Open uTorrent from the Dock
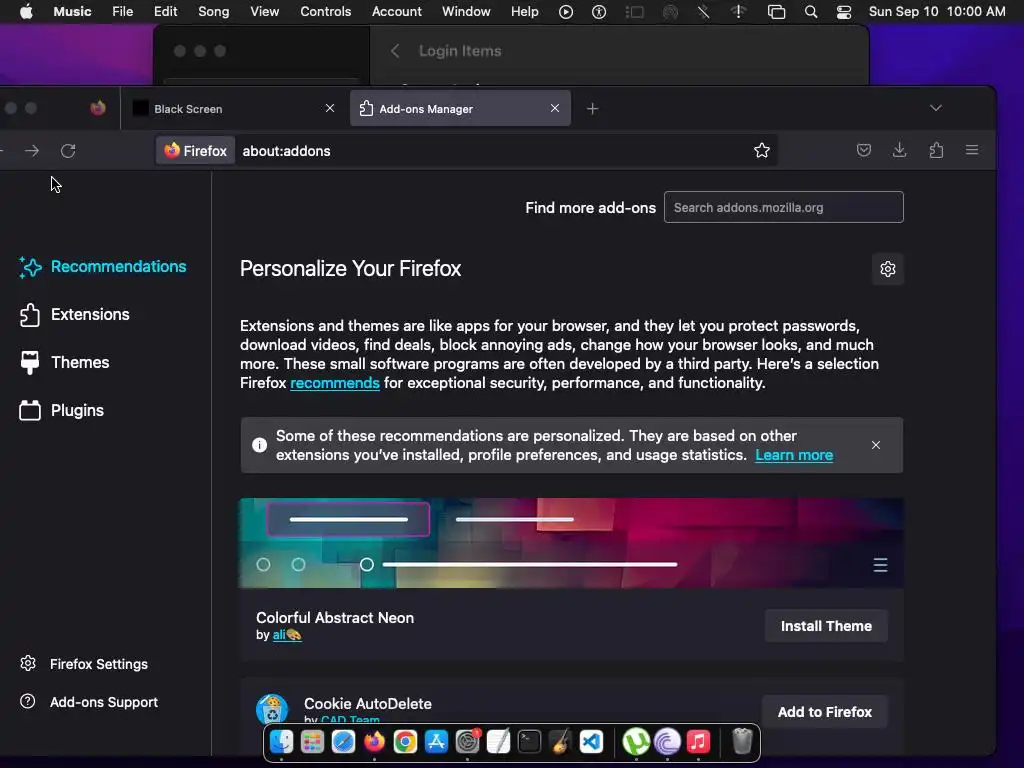 pos(635,741)
